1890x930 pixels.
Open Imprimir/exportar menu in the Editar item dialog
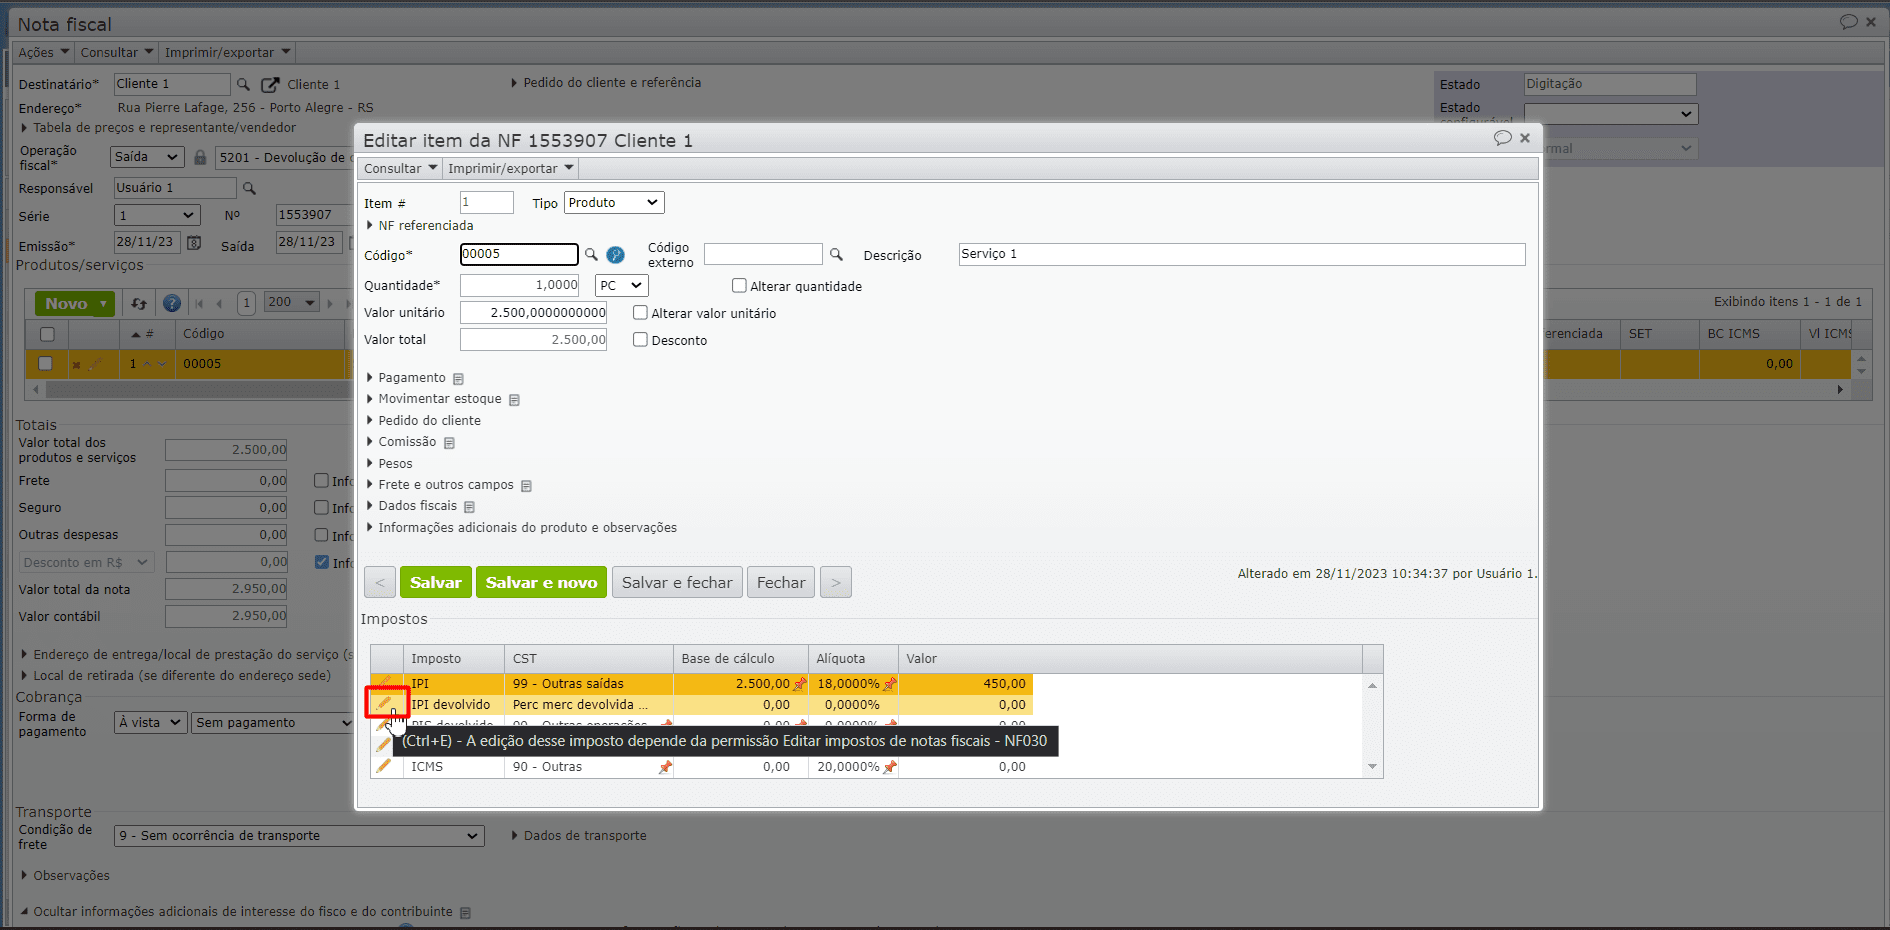click(511, 169)
